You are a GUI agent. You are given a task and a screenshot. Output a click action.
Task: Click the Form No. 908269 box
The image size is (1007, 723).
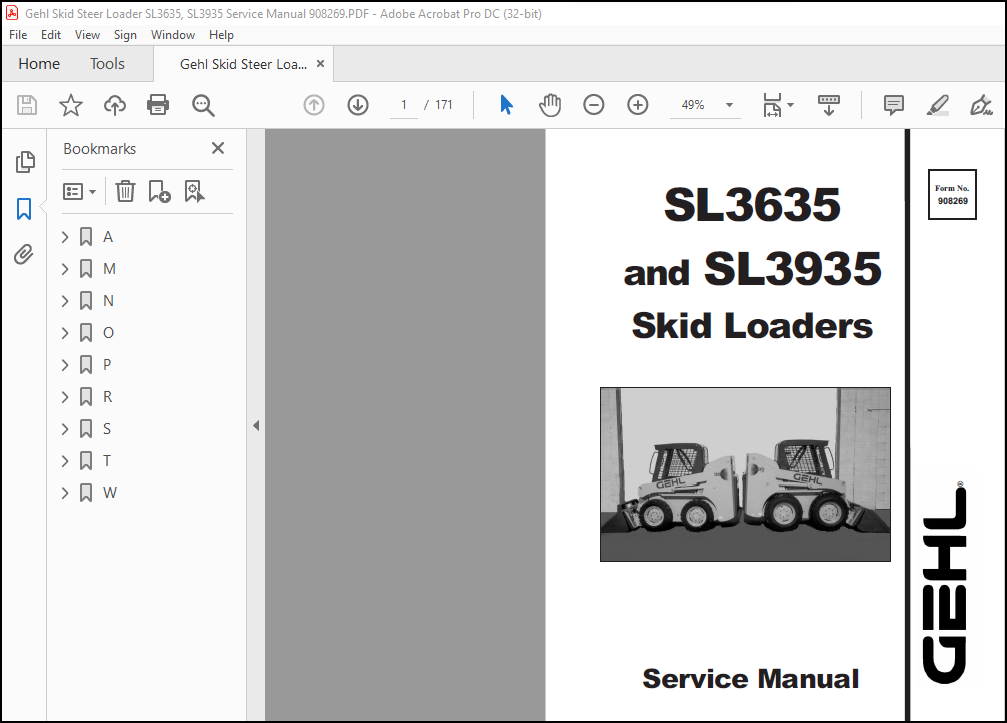952,195
